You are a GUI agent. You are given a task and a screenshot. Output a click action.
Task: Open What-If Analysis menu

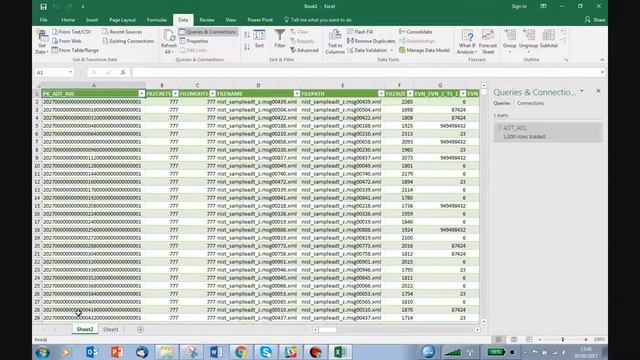(x=467, y=41)
